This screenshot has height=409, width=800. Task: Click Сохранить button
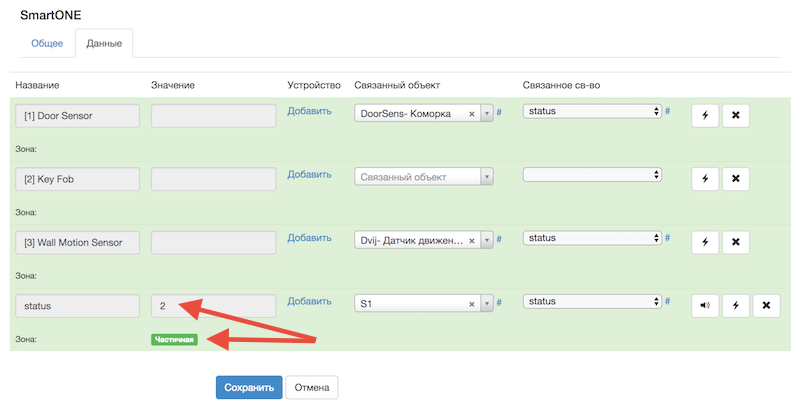pyautogui.click(x=249, y=388)
